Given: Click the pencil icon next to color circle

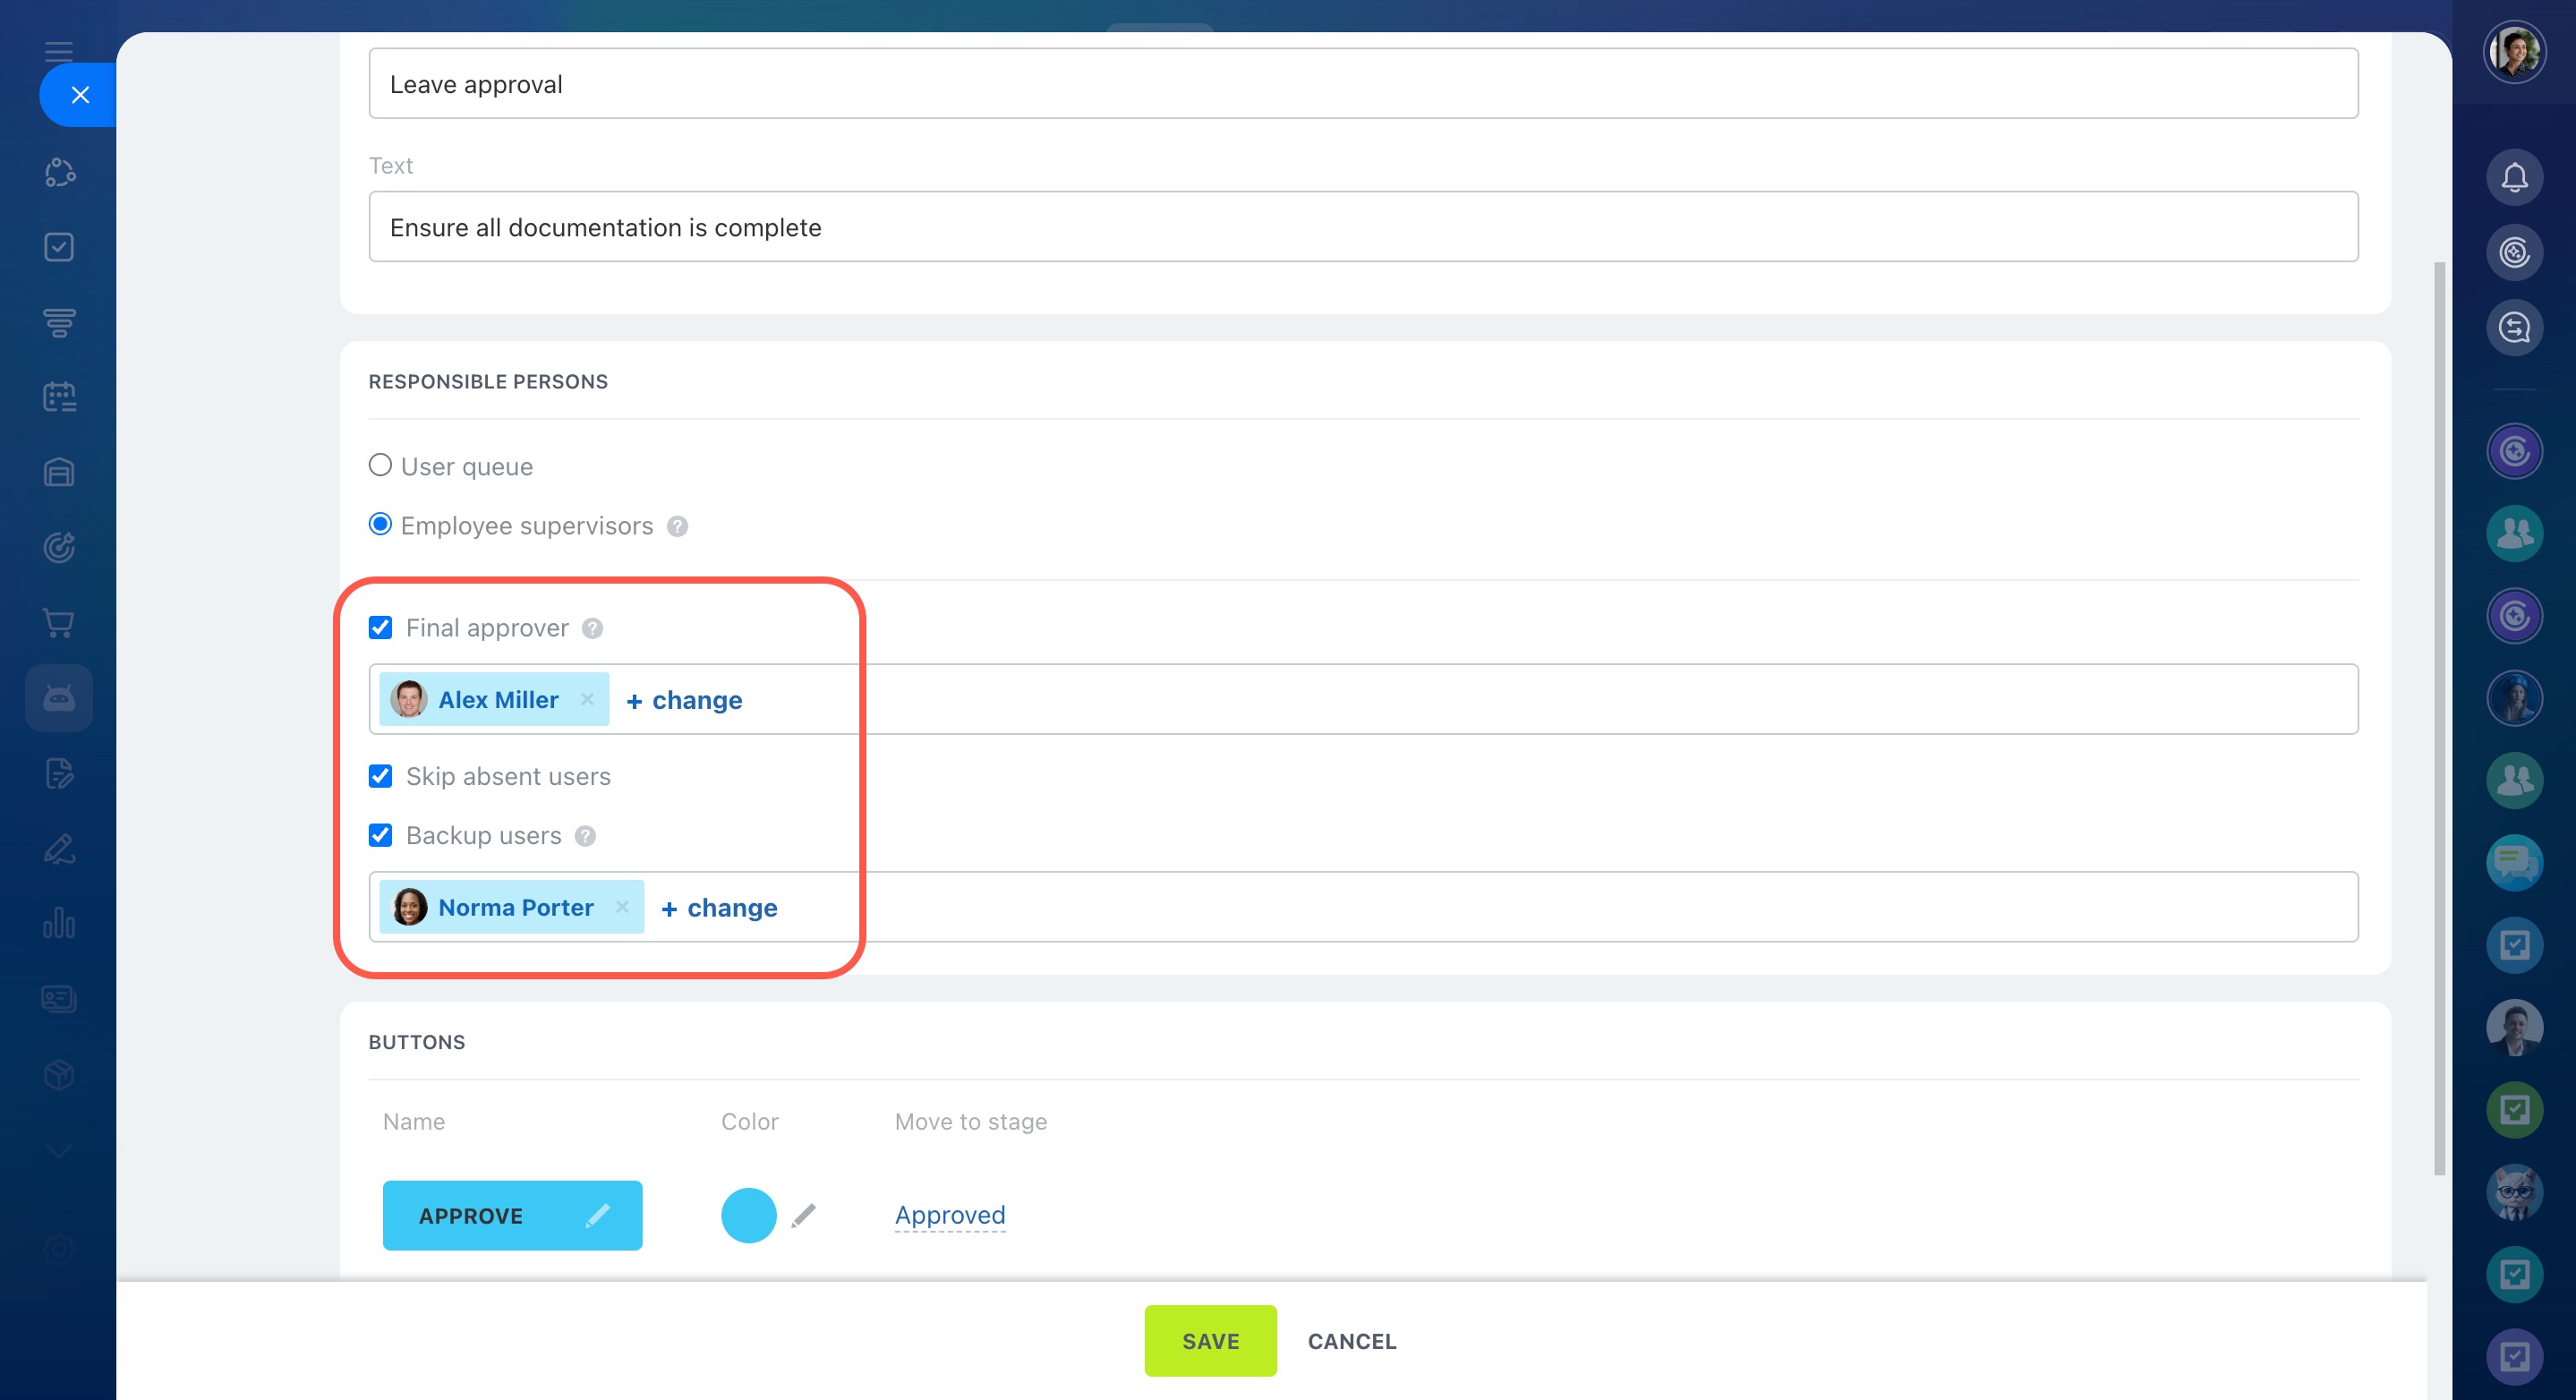Looking at the screenshot, I should tap(803, 1215).
